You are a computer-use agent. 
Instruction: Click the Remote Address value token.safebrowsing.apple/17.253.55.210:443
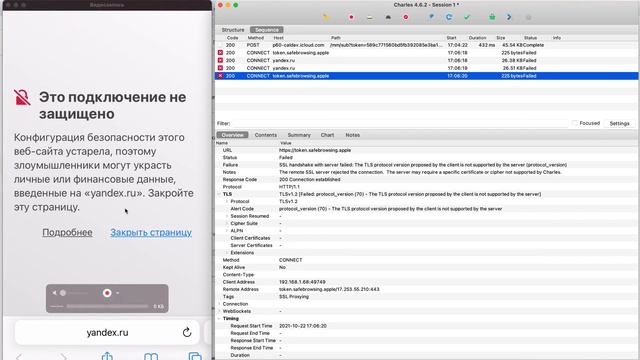329,289
